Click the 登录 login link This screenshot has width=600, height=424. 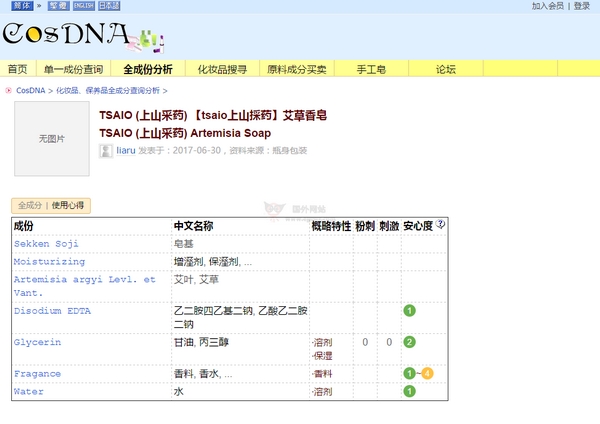[x=581, y=6]
